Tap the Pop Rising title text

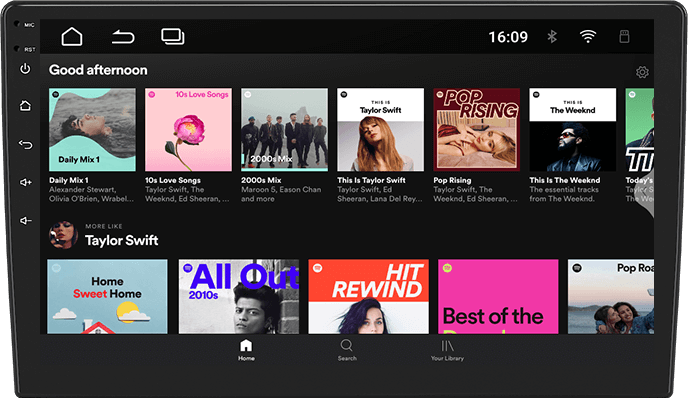point(452,180)
